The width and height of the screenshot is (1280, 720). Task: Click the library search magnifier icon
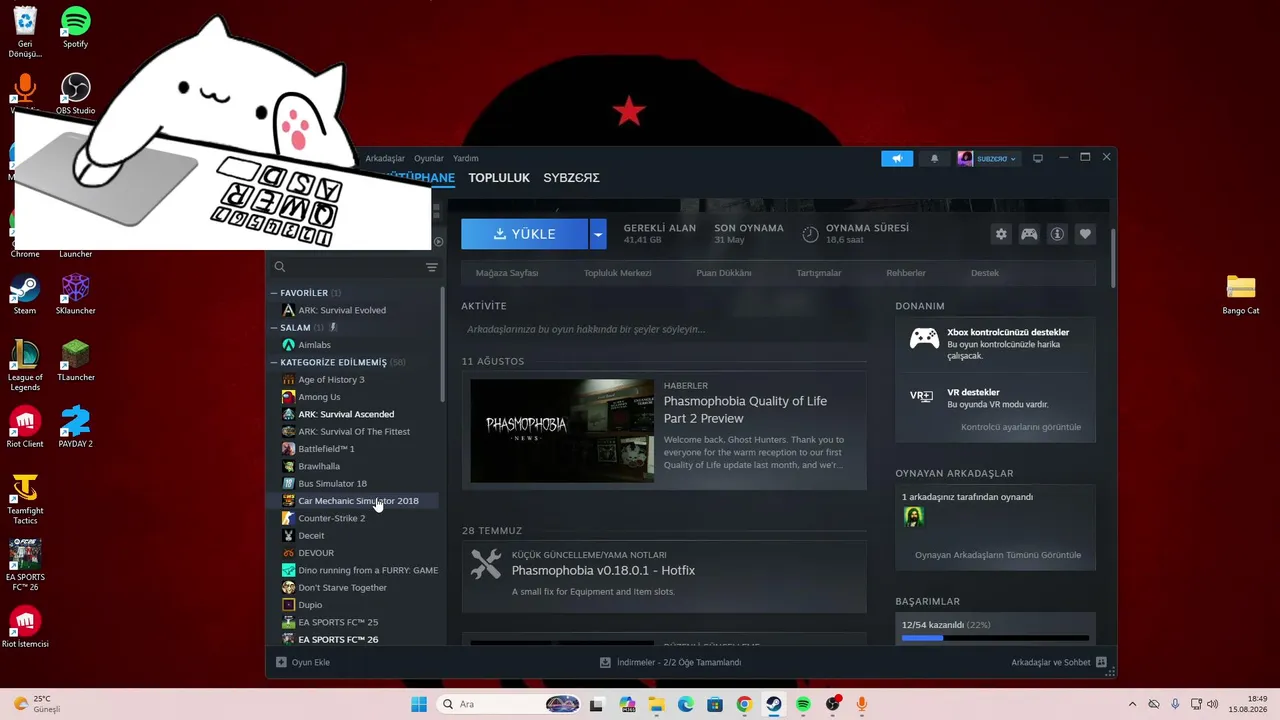coord(280,267)
